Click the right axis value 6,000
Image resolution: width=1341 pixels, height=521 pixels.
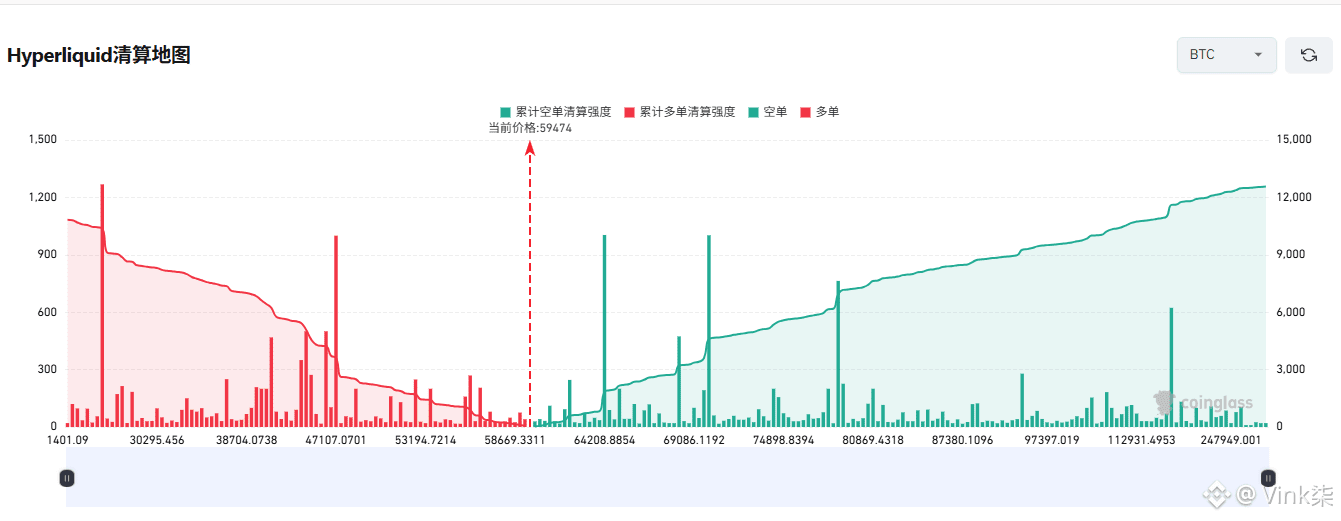[1292, 312]
